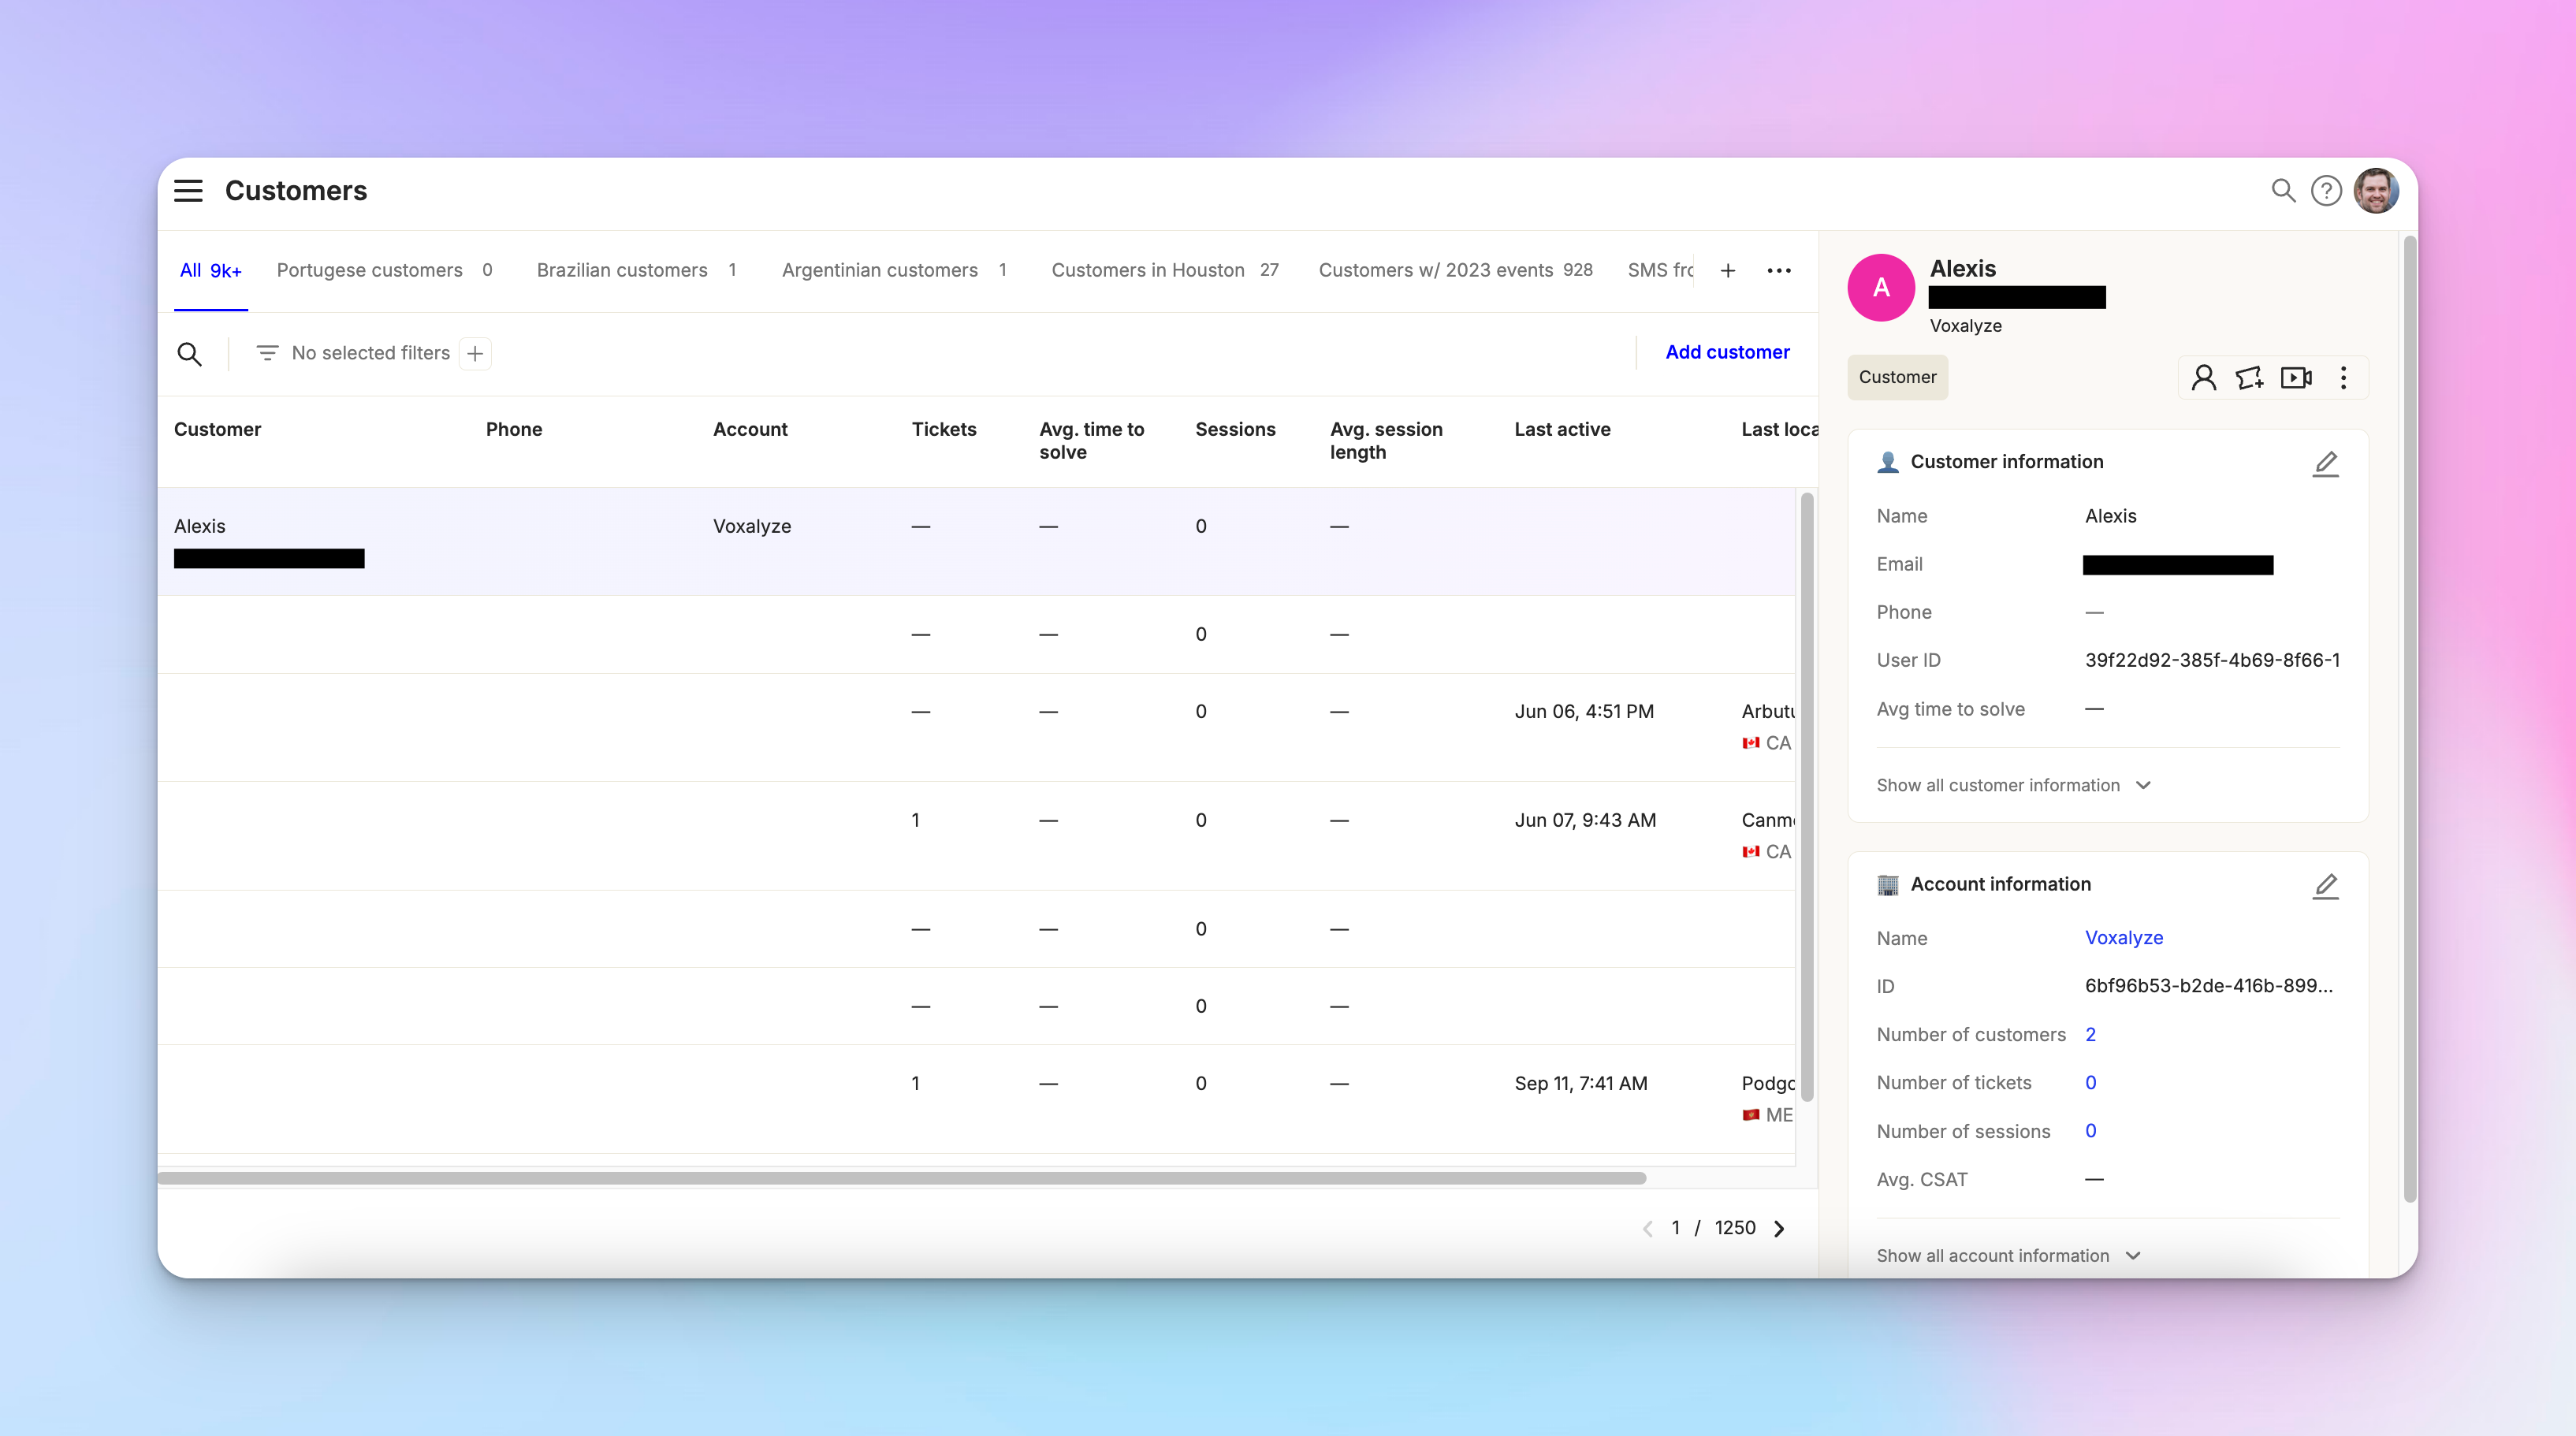Open the Voxalyze account link
The image size is (2576, 1436).
(2124, 938)
